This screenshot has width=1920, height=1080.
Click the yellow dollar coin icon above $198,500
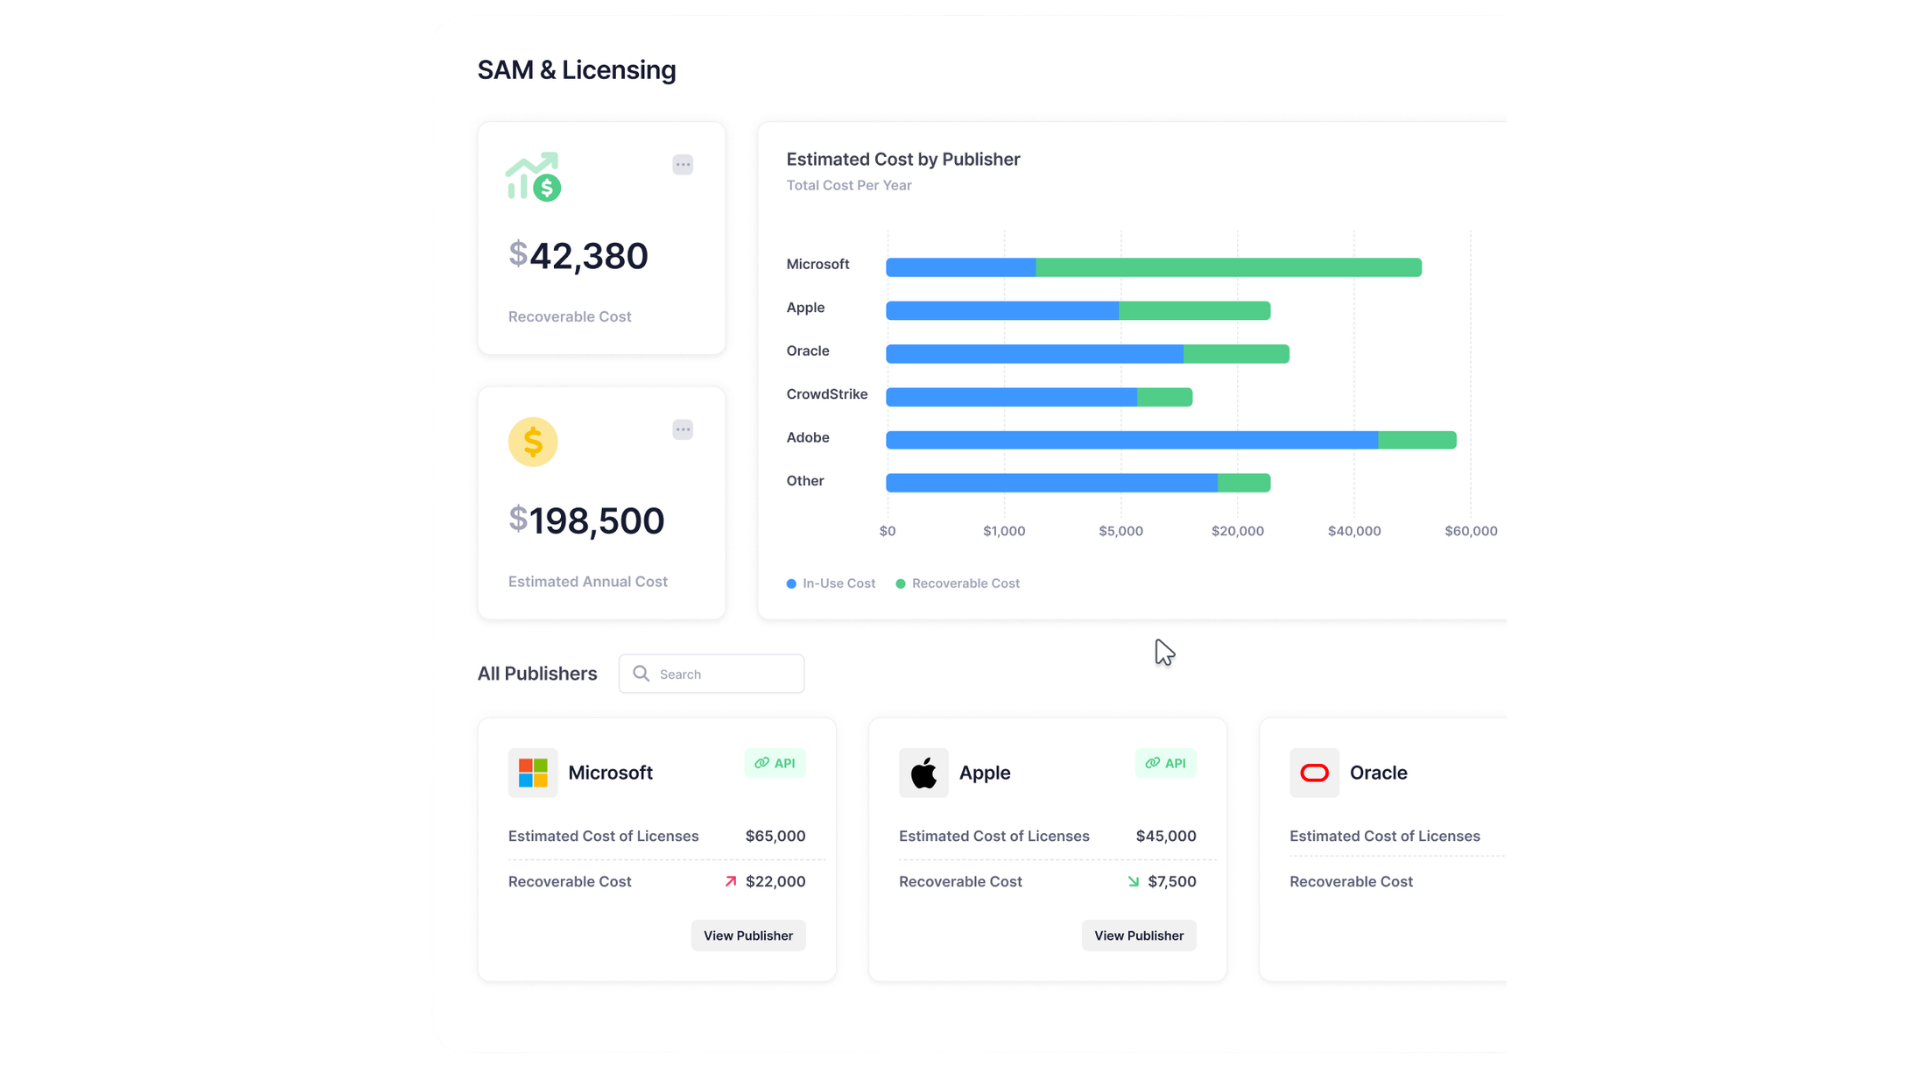532,441
